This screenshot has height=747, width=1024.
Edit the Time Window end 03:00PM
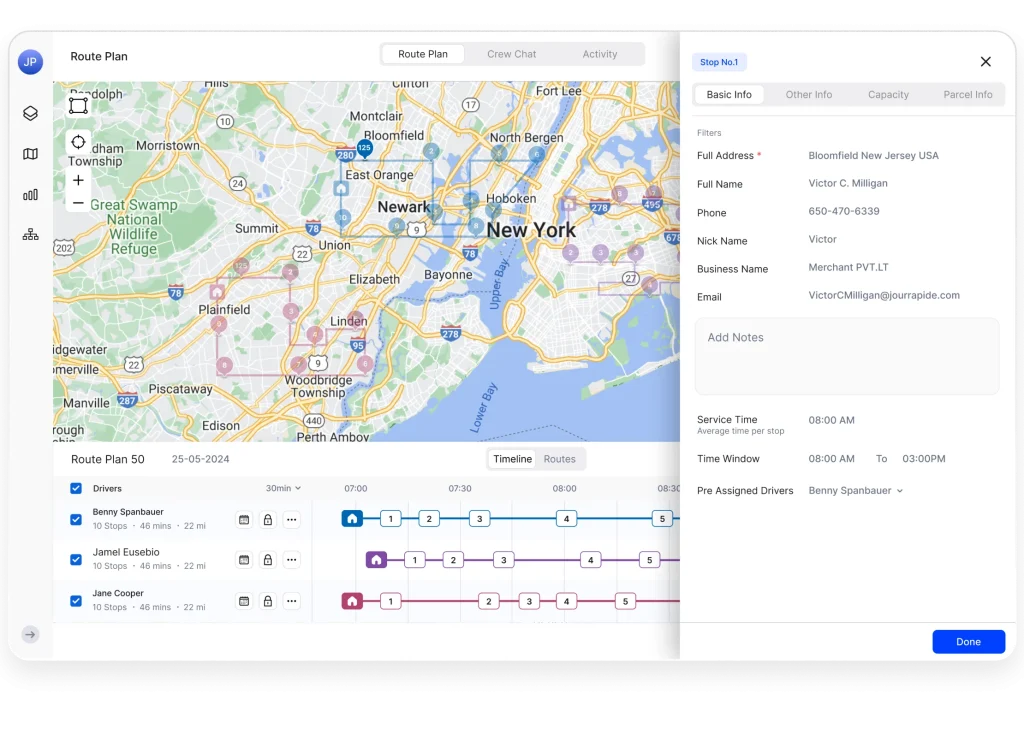pyautogui.click(x=923, y=459)
